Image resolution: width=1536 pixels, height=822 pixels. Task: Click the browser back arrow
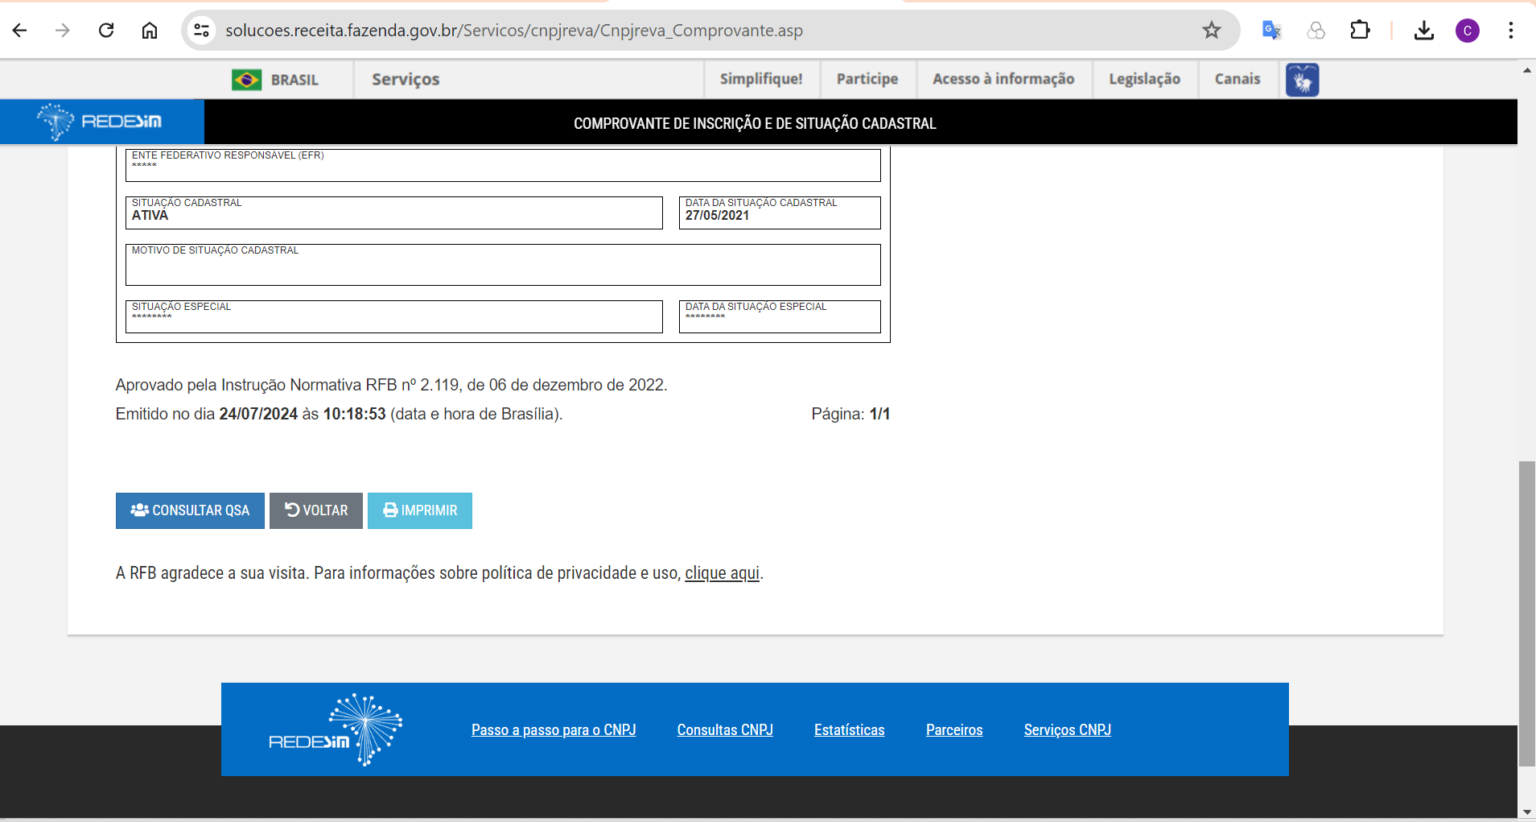pos(20,30)
